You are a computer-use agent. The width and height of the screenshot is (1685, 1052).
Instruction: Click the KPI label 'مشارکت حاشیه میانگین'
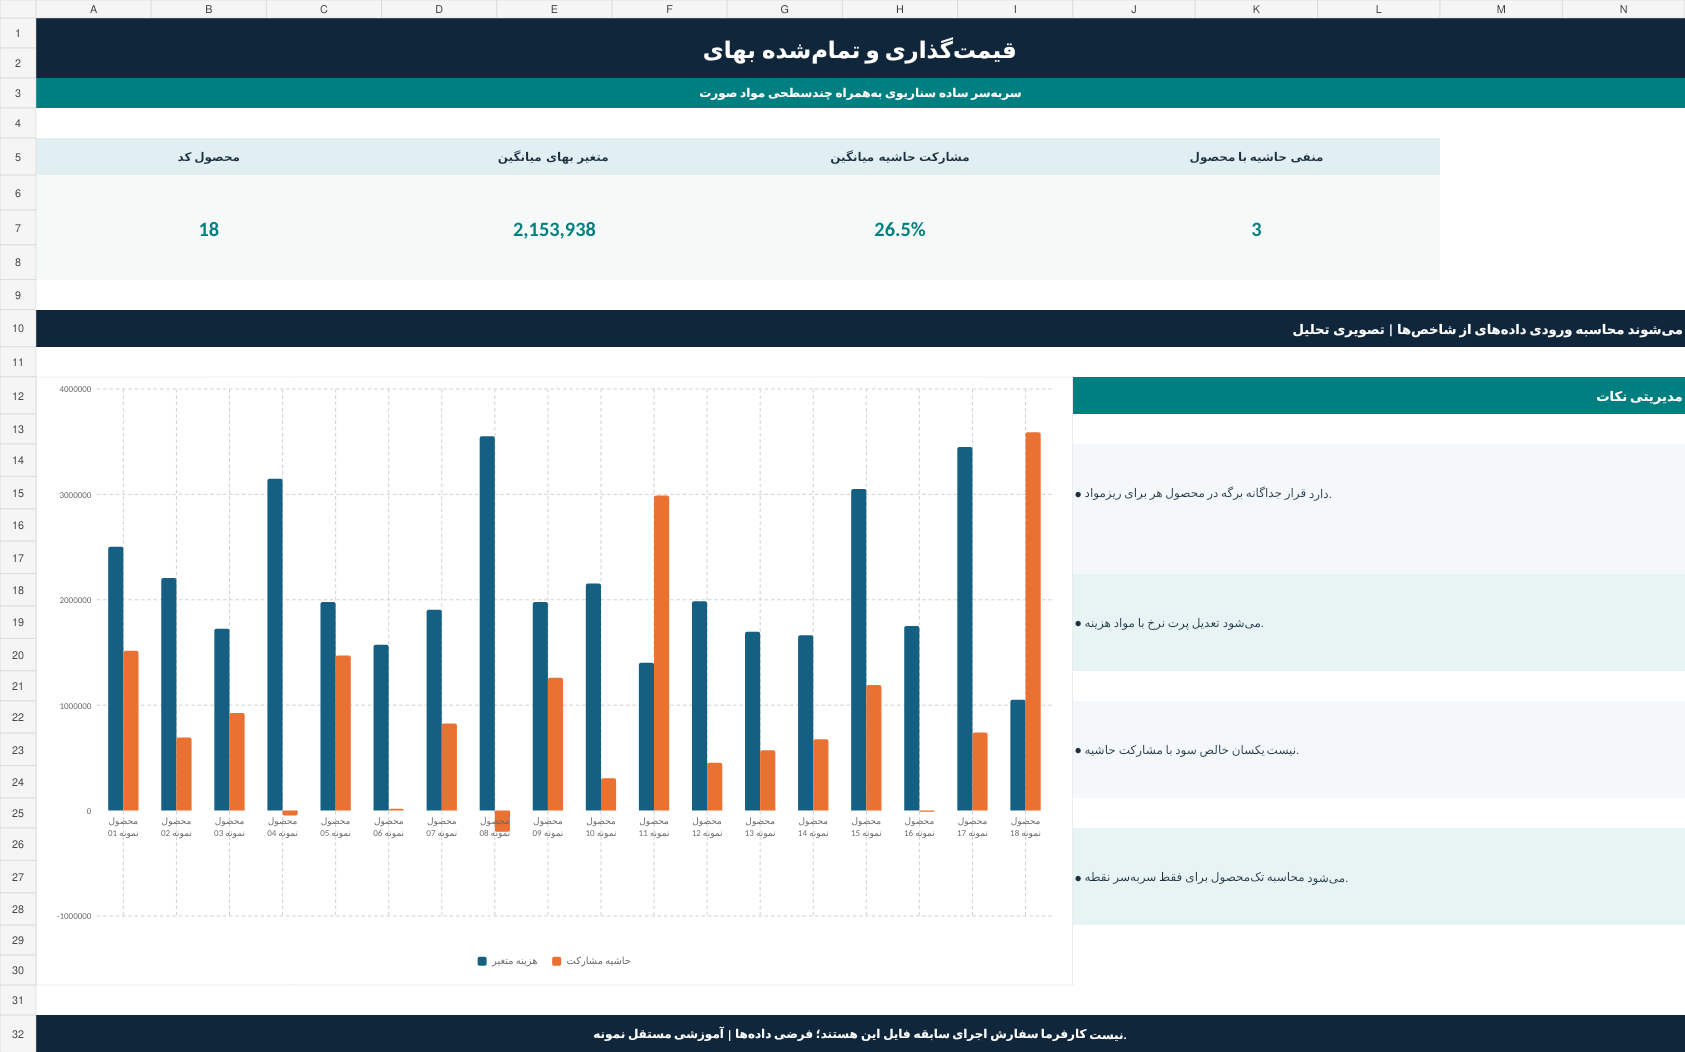900,157
